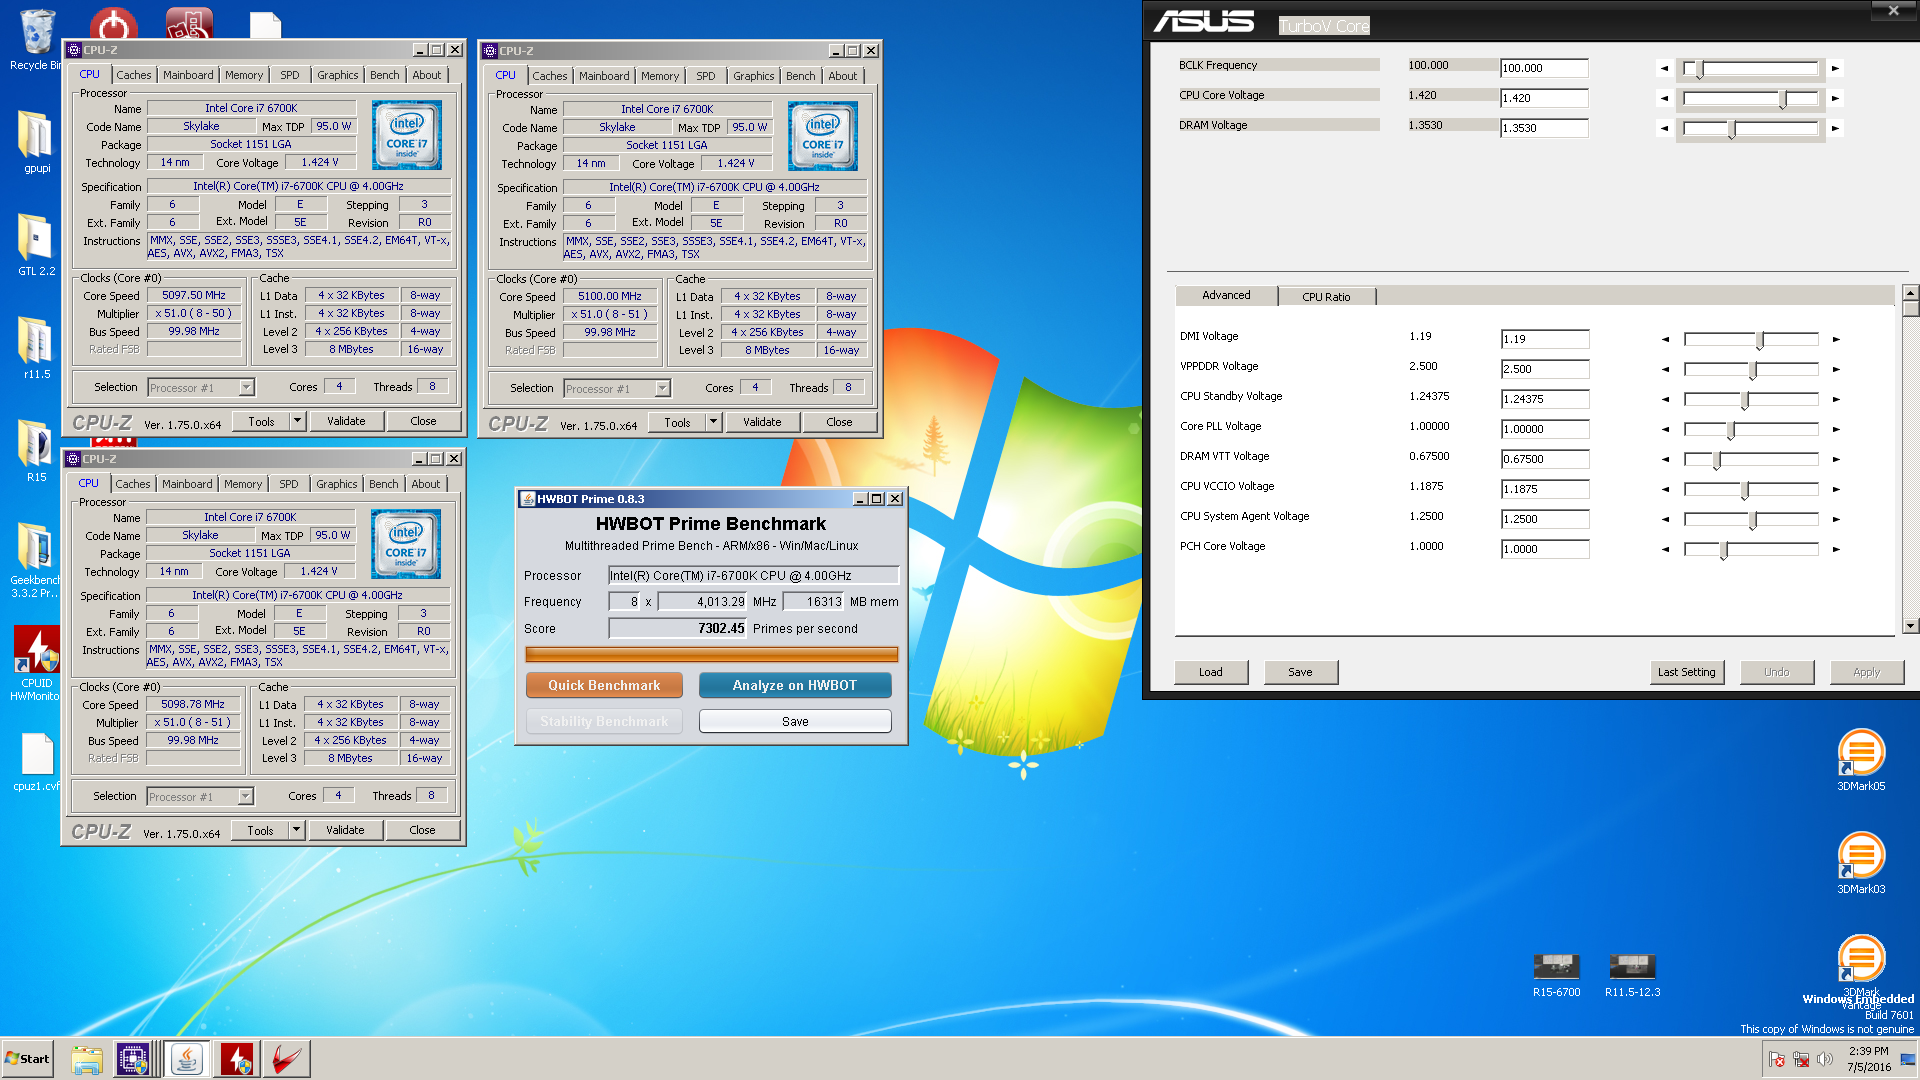The height and width of the screenshot is (1080, 1920).
Task: Click the volume speaker tray icon
Action: pyautogui.click(x=1825, y=1059)
